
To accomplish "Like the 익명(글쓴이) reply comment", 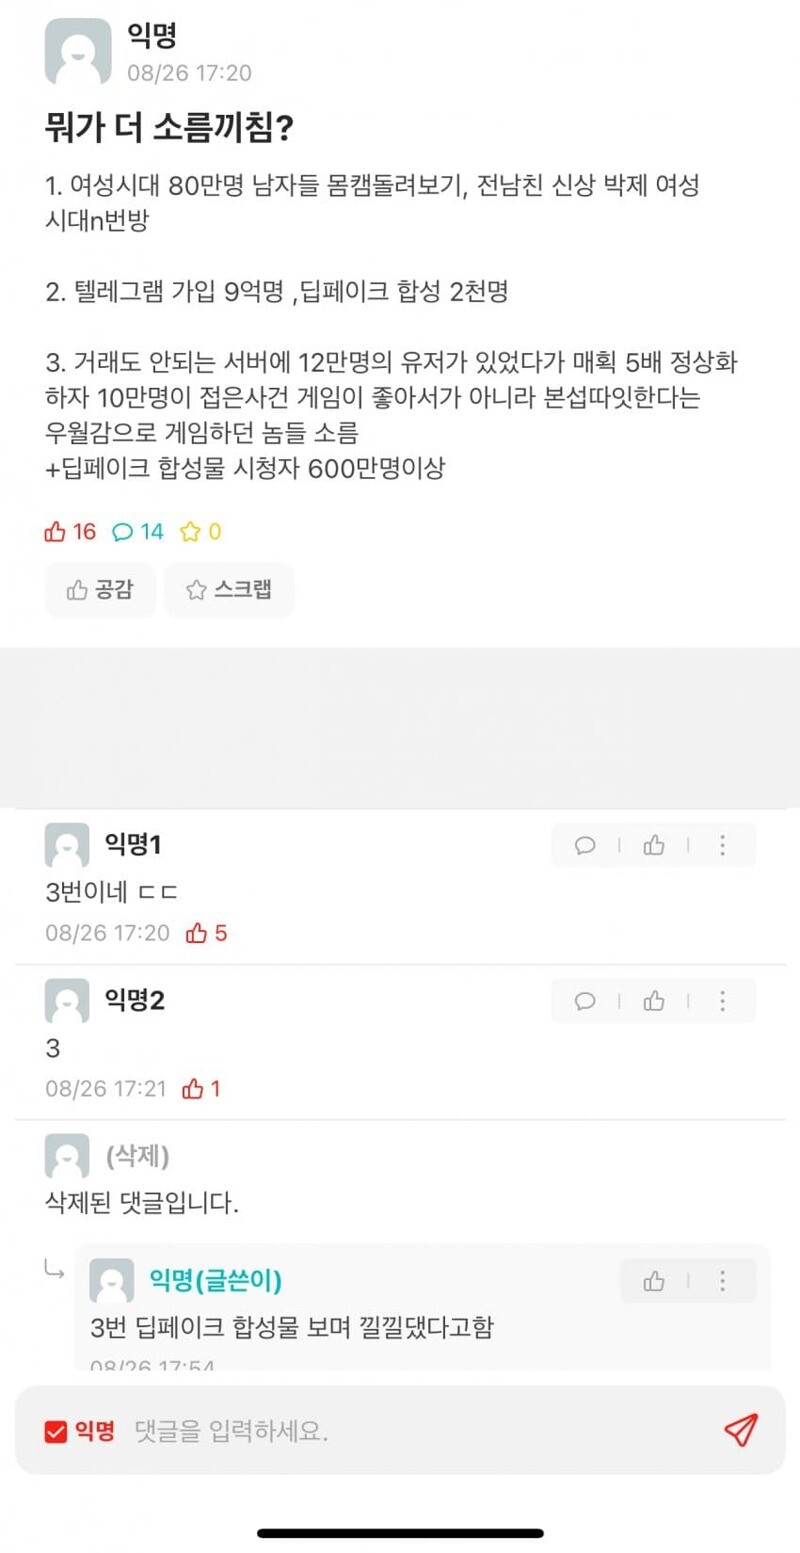I will (654, 1281).
